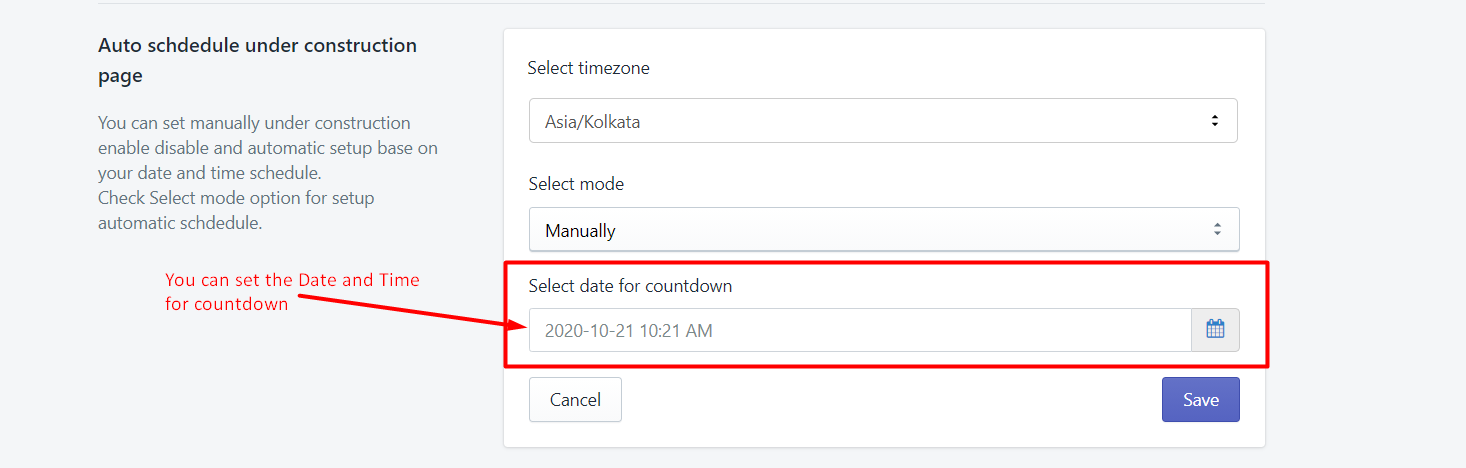Select the '2020-10-21 10:21 AM' placeholder text

tap(628, 330)
